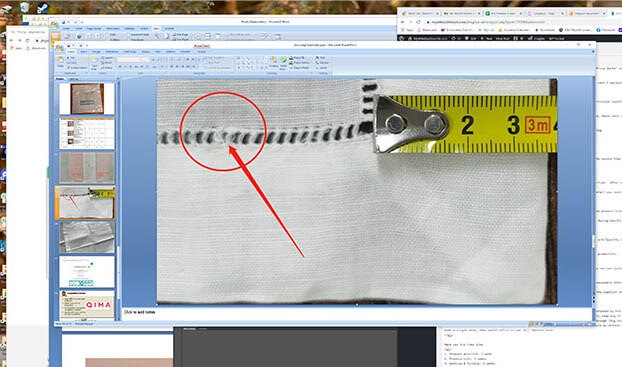Screen dimensions: 622x367
Task: Click Chrome address bar
Action: coord(520,22)
